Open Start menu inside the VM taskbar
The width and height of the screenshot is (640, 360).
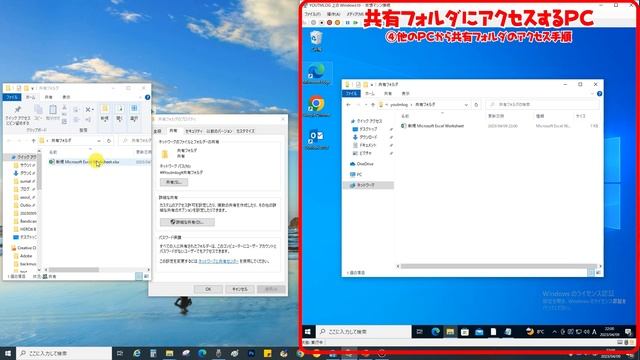click(308, 331)
